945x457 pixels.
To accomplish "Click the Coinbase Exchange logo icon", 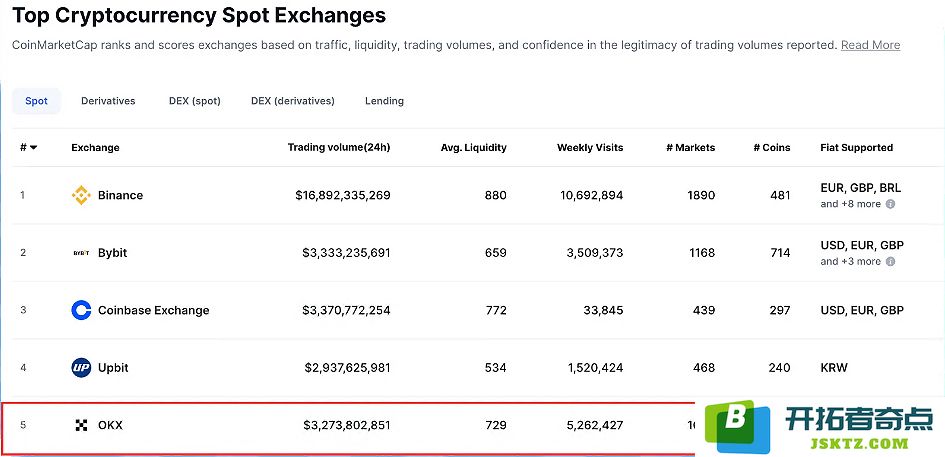I will pyautogui.click(x=81, y=310).
